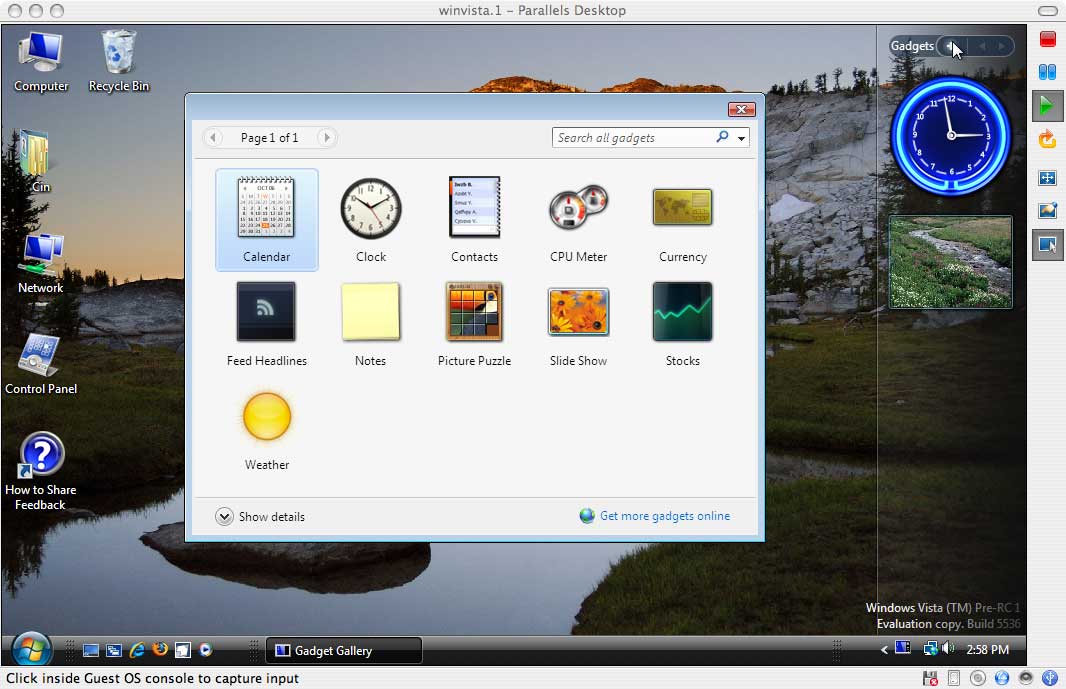Choose the Stocks gadget
The width and height of the screenshot is (1066, 689).
(x=683, y=324)
